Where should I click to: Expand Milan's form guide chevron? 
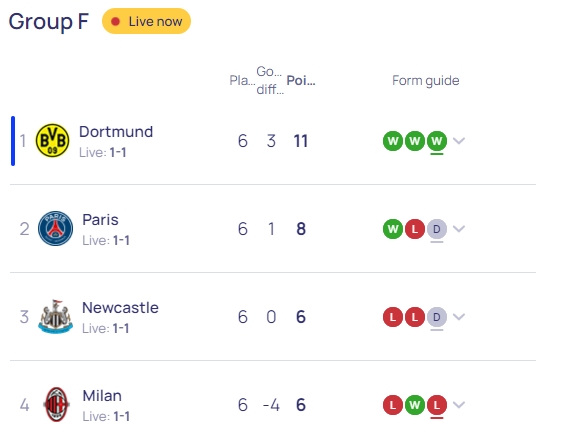pos(459,405)
